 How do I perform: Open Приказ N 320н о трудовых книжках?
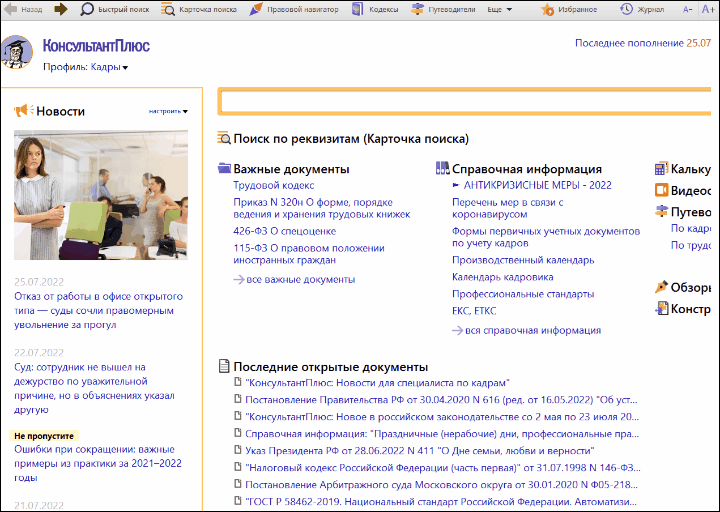(321, 208)
